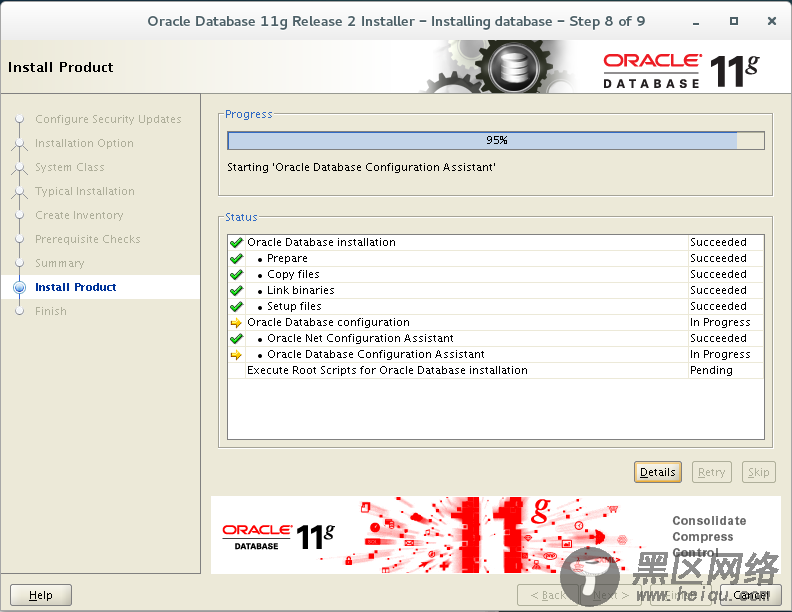Click green checkmark for Oracle Database installation

point(236,242)
